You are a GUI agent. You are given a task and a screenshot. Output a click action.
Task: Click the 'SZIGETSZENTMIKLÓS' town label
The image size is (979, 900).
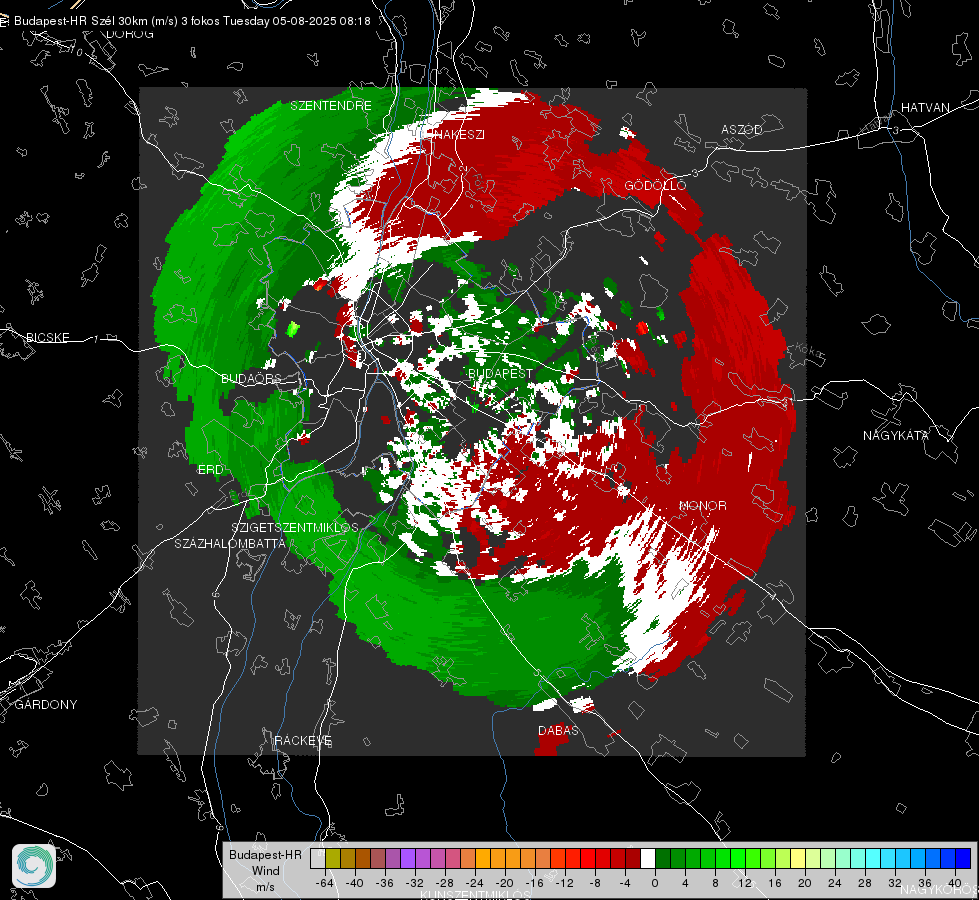coord(295,528)
